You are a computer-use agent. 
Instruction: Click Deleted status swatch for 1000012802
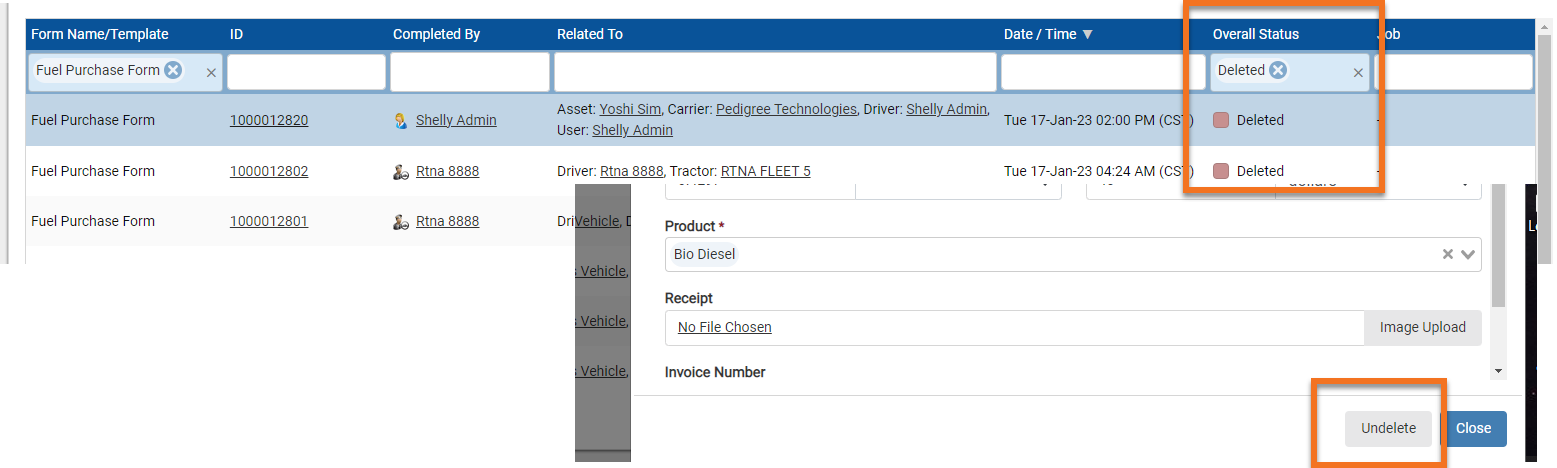[x=1221, y=171]
